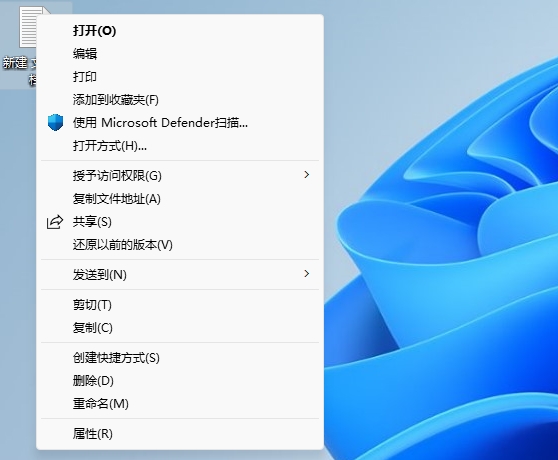The image size is (558, 460).
Task: Select 编辑 in the context menu
Action: click(x=180, y=54)
